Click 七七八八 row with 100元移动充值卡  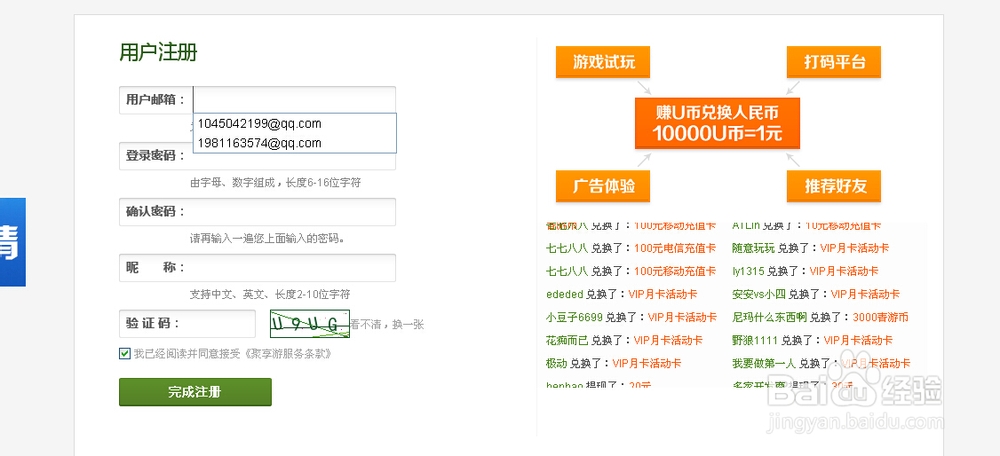(631, 271)
